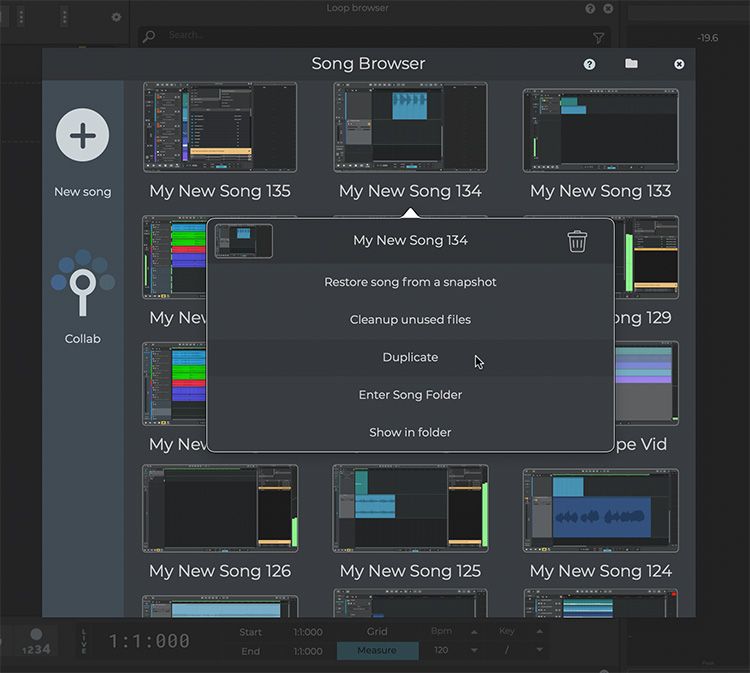Toggle the Grid button in transport

pos(376,632)
